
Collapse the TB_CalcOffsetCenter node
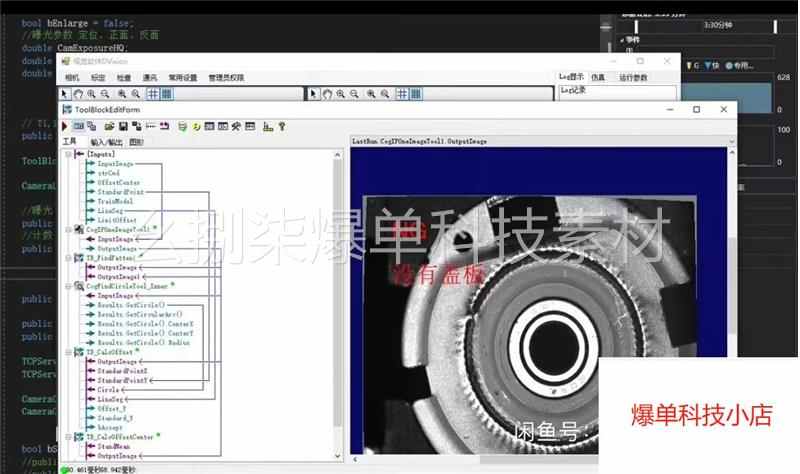(x=68, y=437)
